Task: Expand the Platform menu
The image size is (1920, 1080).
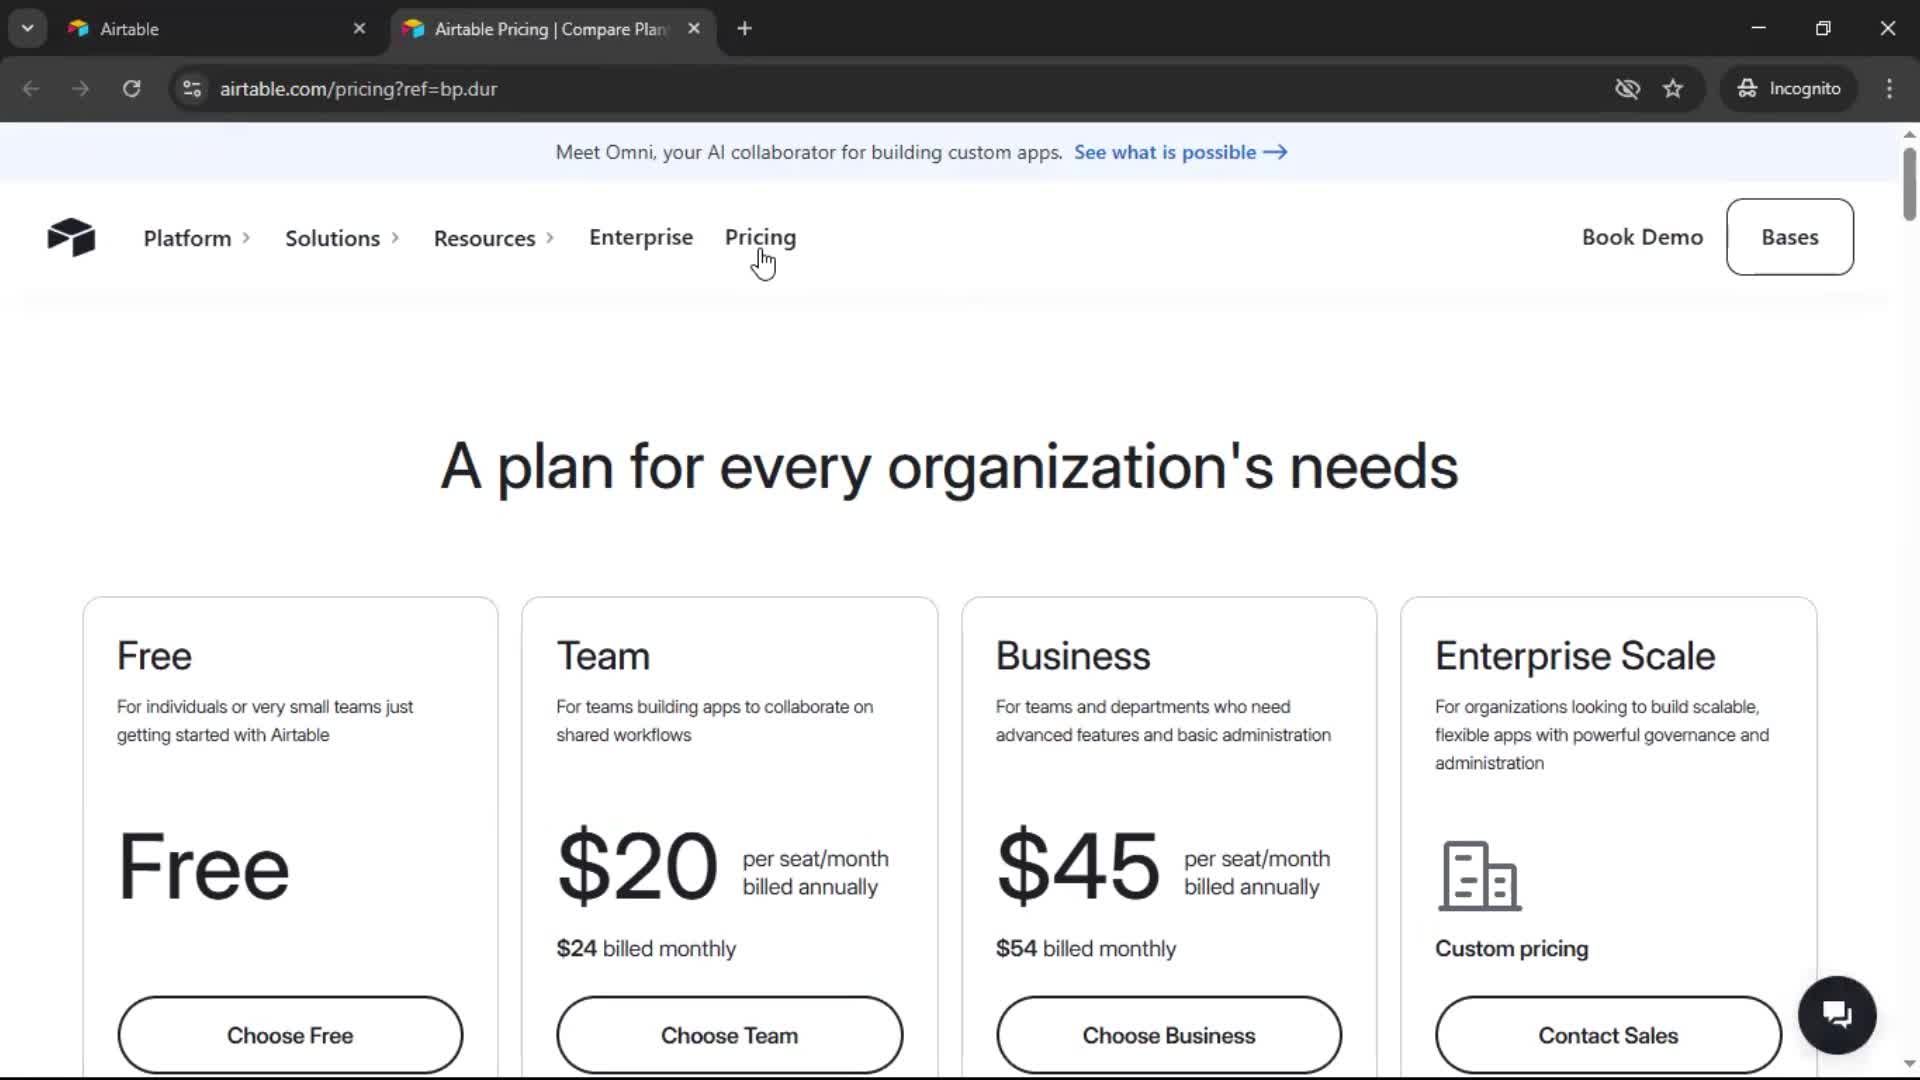Action: pos(197,238)
